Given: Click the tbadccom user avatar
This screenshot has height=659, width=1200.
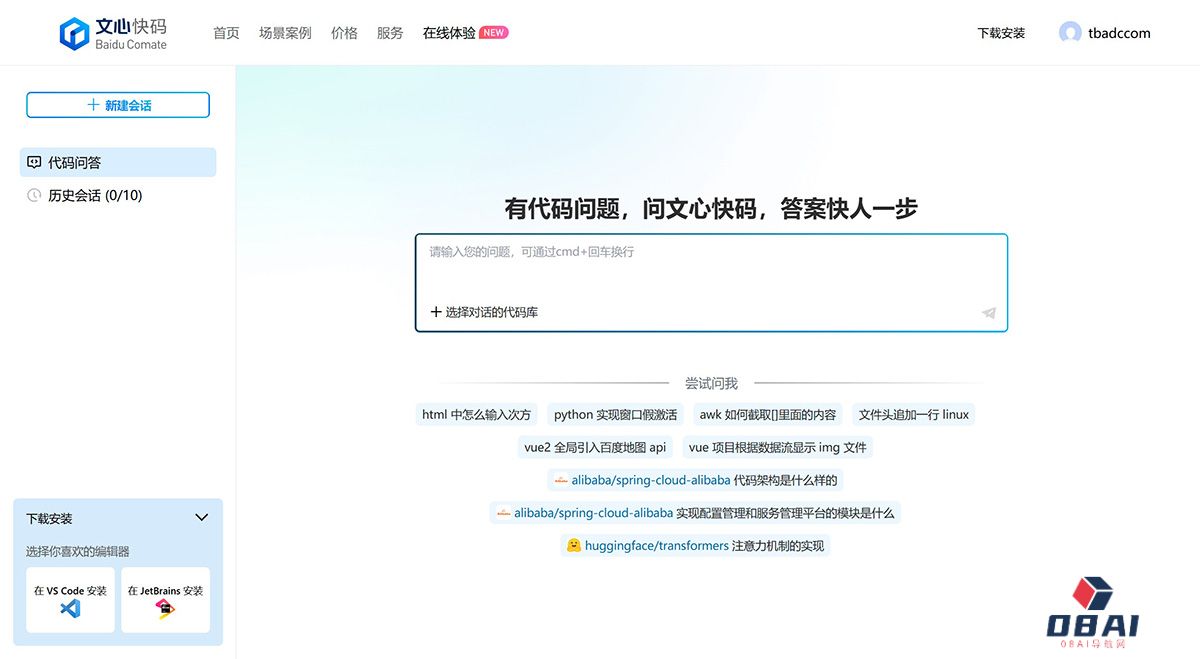Looking at the screenshot, I should (1068, 31).
